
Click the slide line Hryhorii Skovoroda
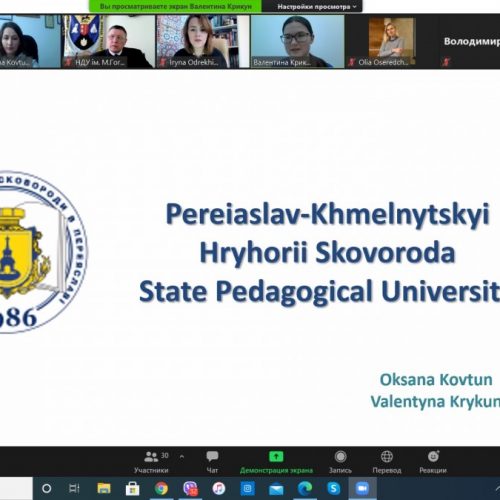click(327, 253)
